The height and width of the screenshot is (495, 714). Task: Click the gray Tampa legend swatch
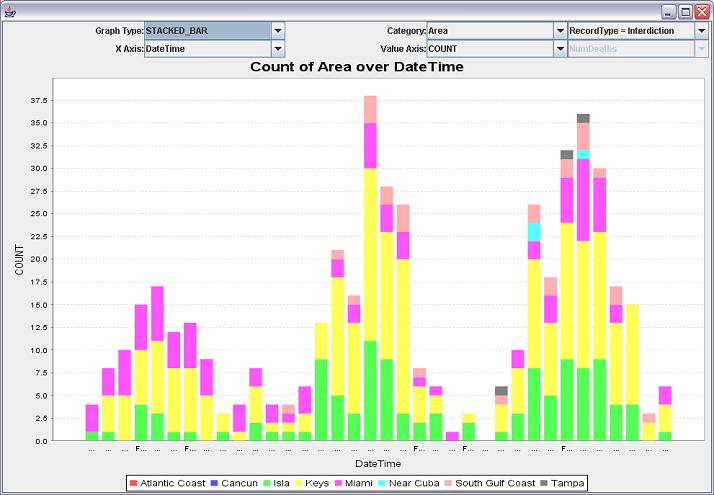(544, 483)
